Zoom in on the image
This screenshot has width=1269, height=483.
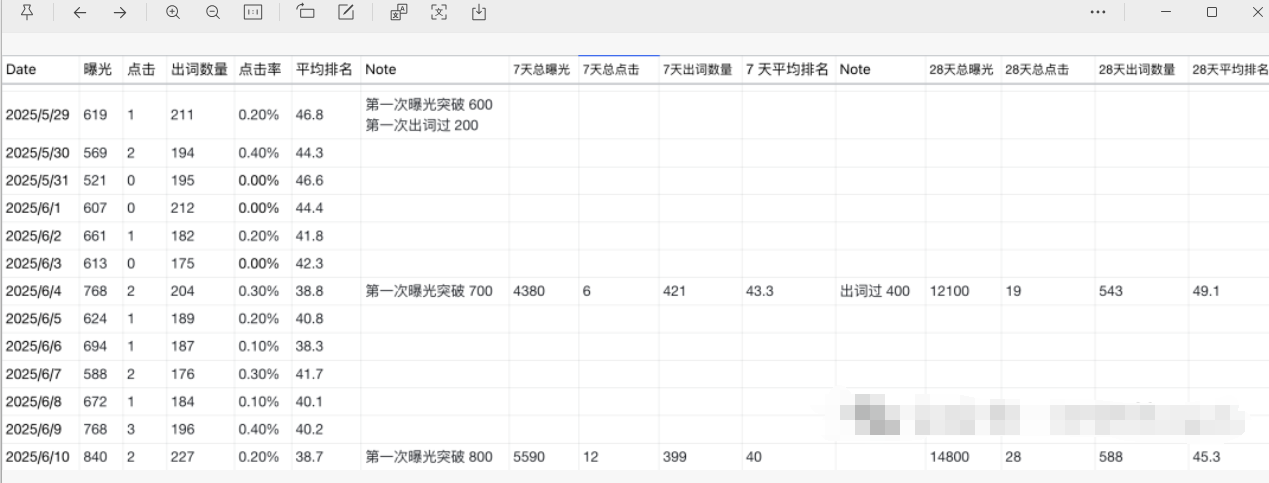point(173,12)
